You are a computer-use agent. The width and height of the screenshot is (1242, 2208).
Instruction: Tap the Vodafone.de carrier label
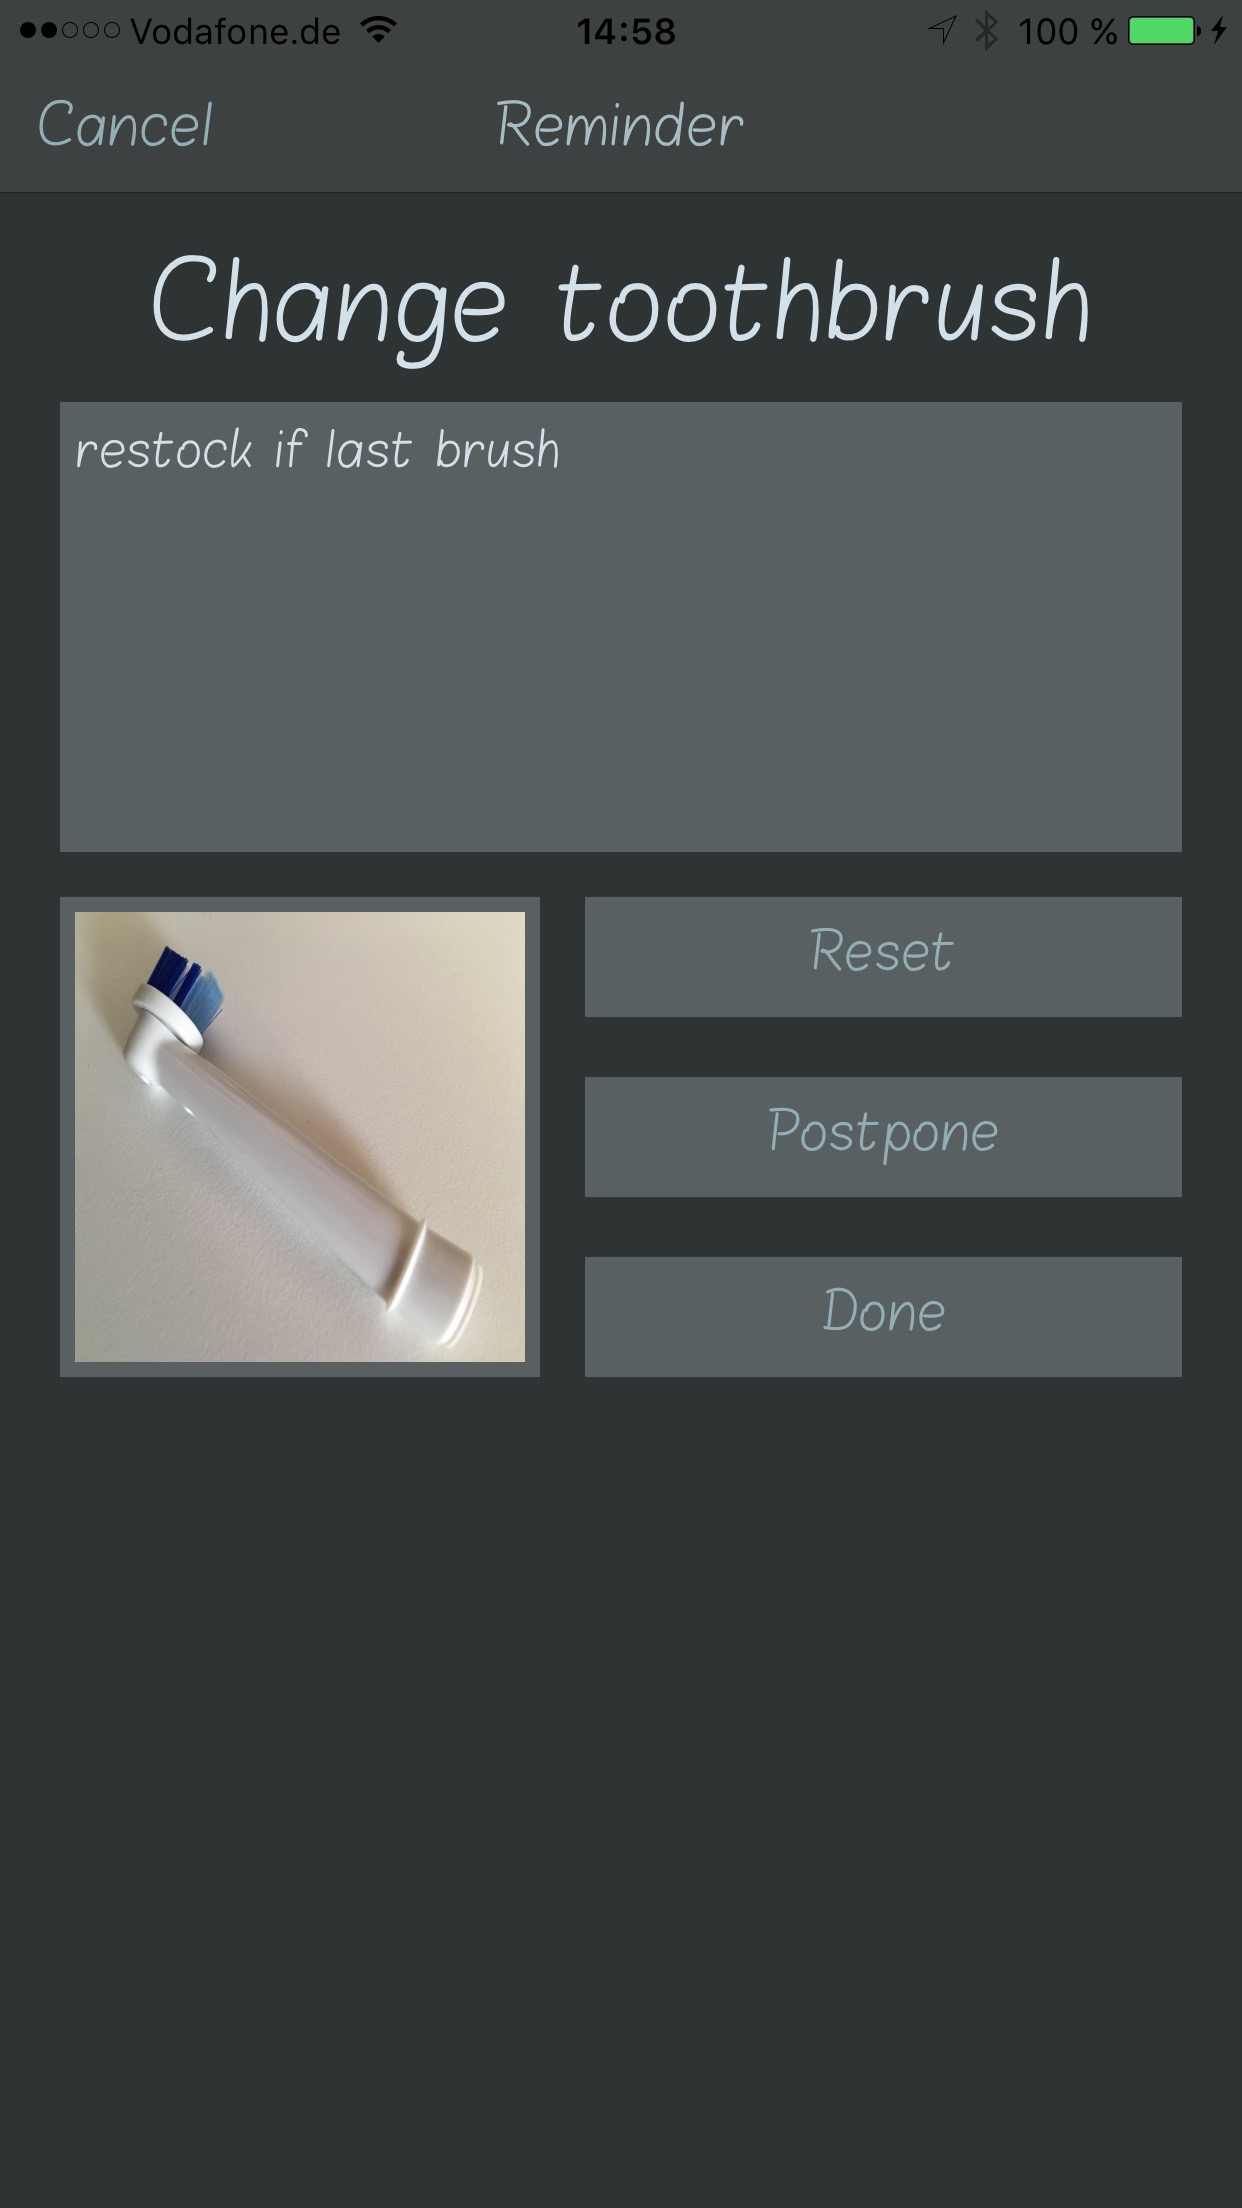(x=235, y=32)
